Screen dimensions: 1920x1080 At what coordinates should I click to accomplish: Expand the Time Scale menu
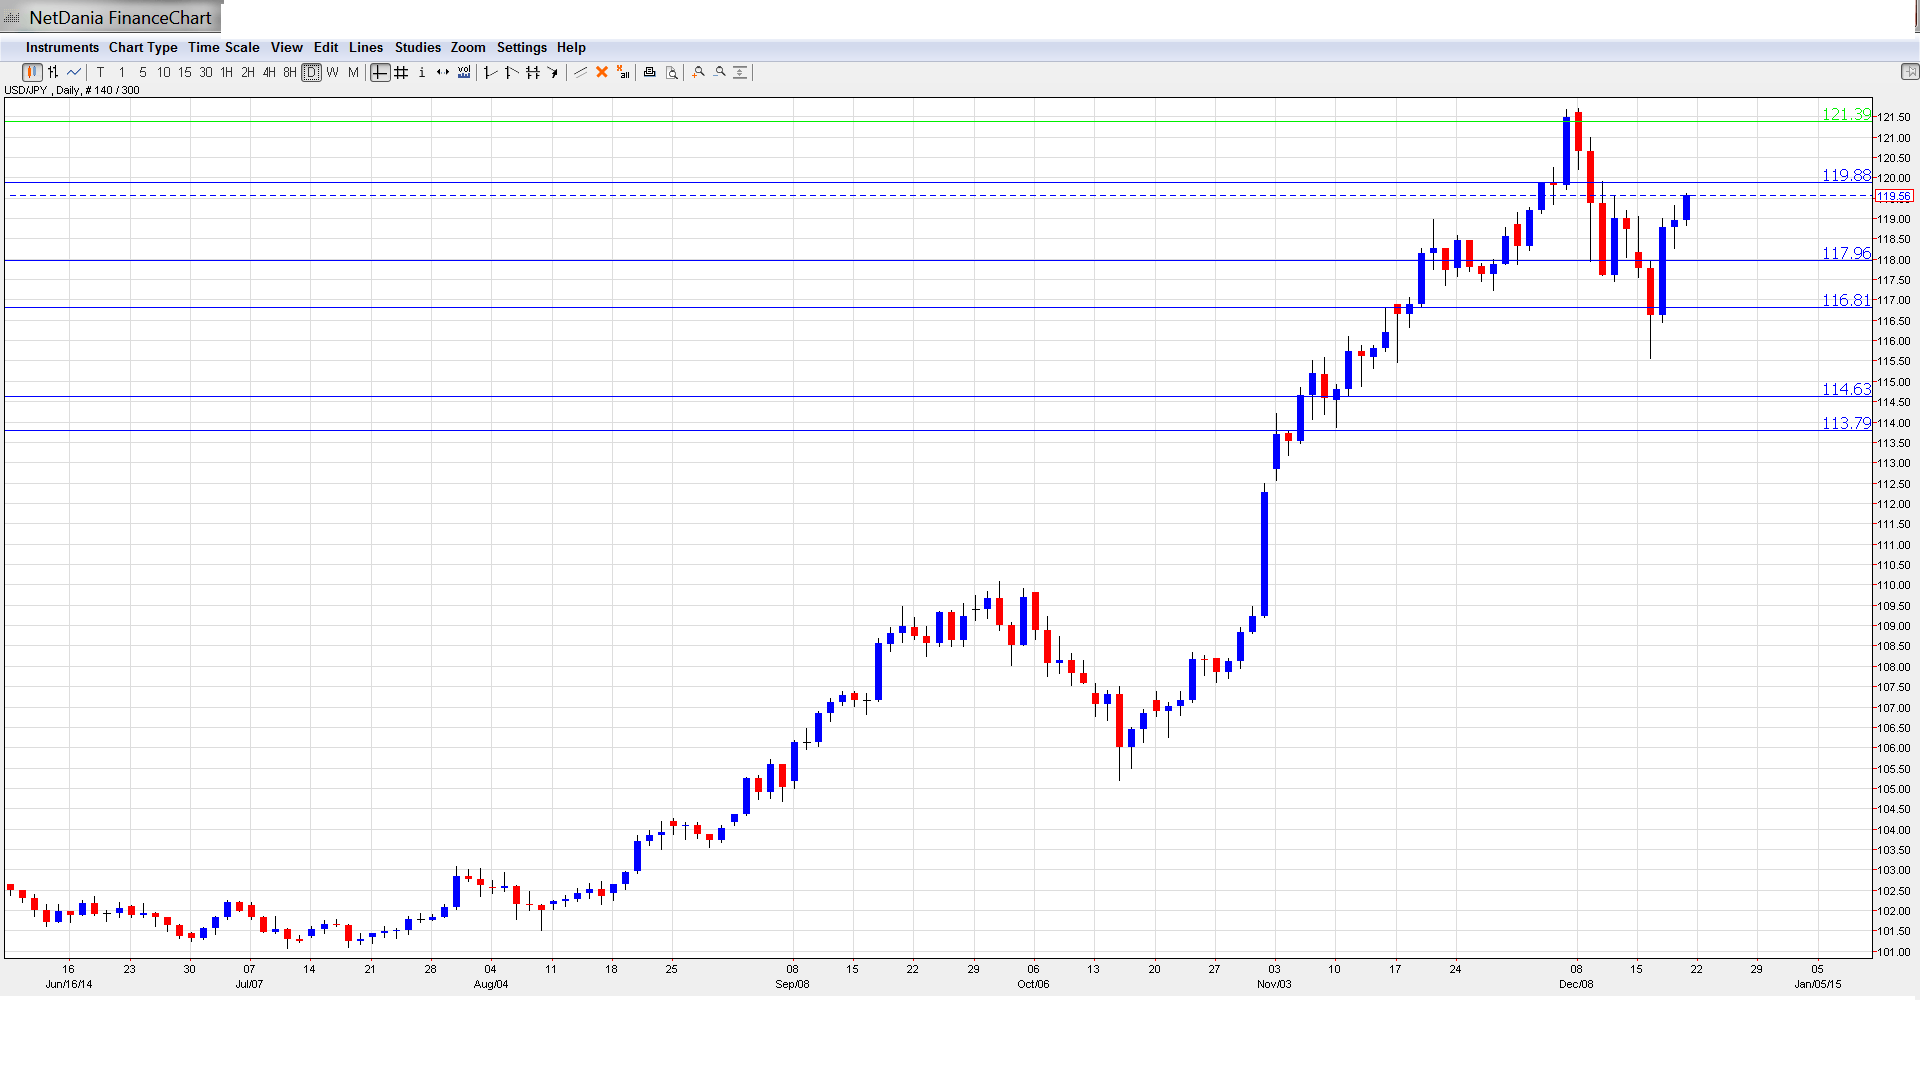point(223,47)
